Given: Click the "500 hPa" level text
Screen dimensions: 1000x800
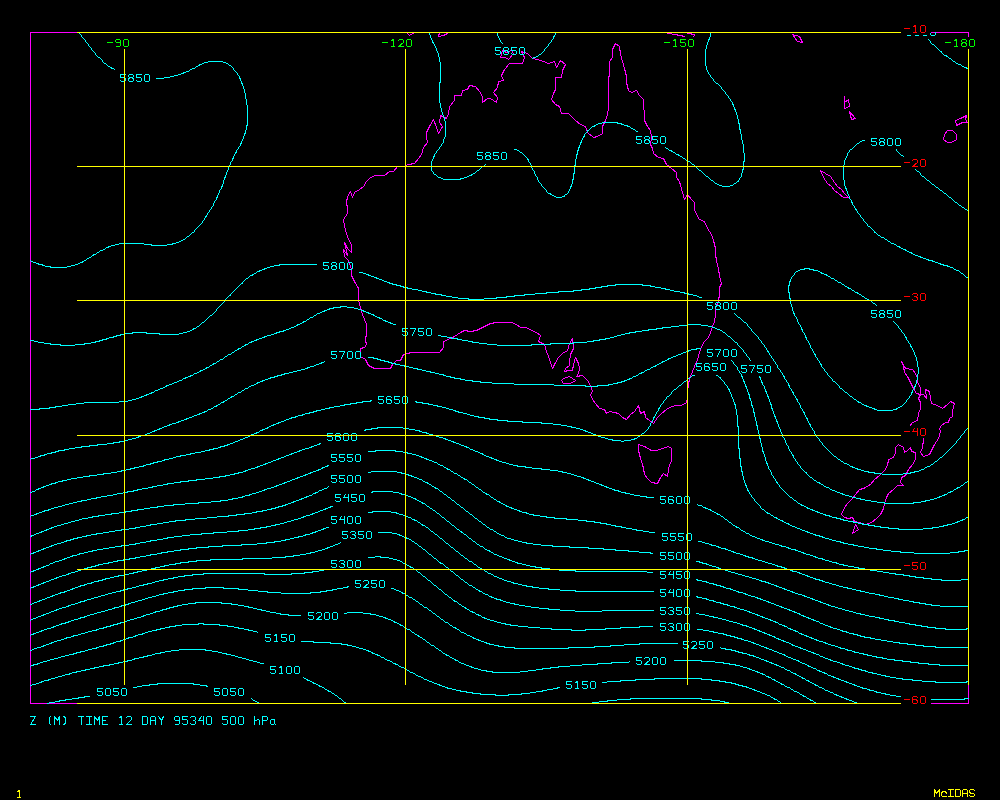Looking at the screenshot, I should point(249,720).
